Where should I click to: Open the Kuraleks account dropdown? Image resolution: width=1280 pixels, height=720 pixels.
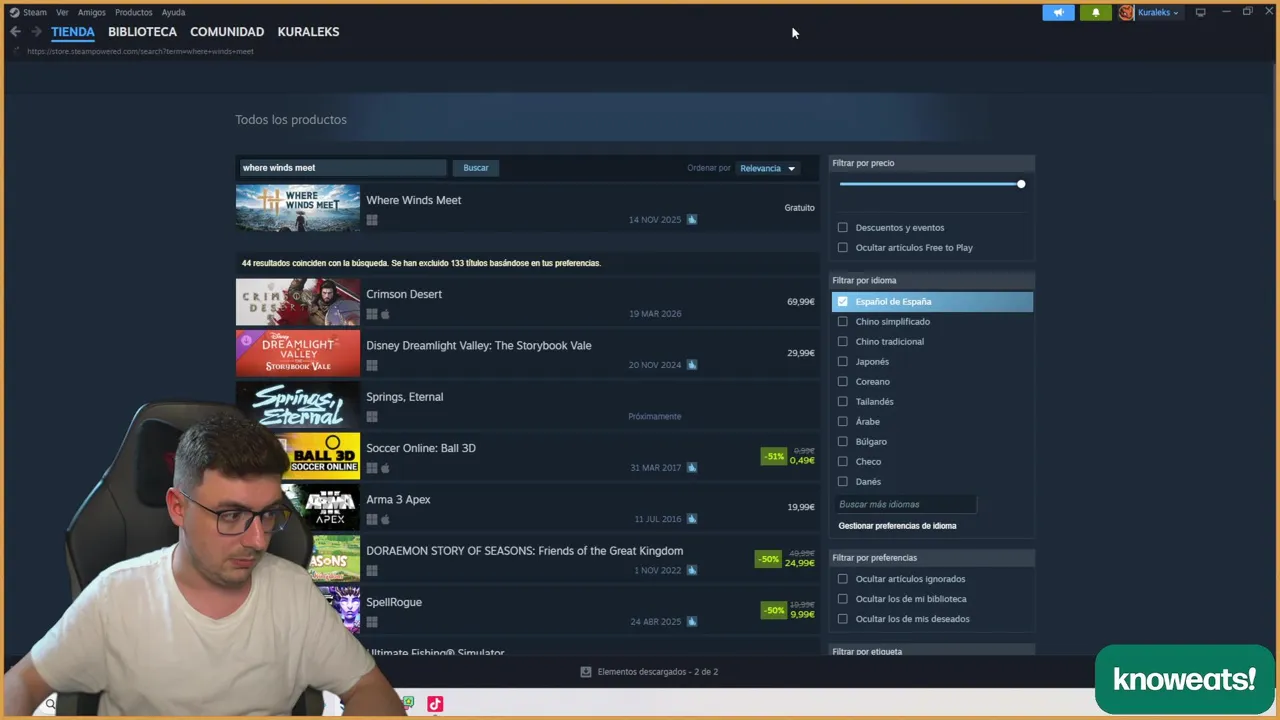coord(1158,13)
